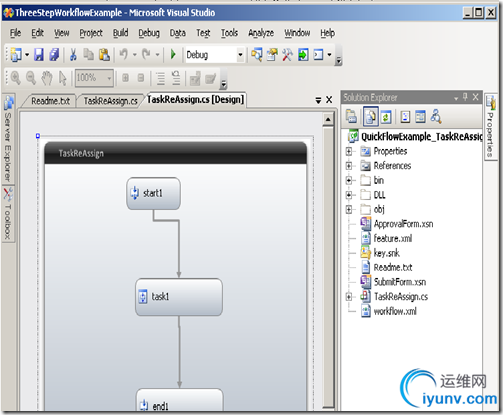Viewport: 503px width, 415px height.
Task: Click the Copy toolbar icon
Action: [x=88, y=55]
